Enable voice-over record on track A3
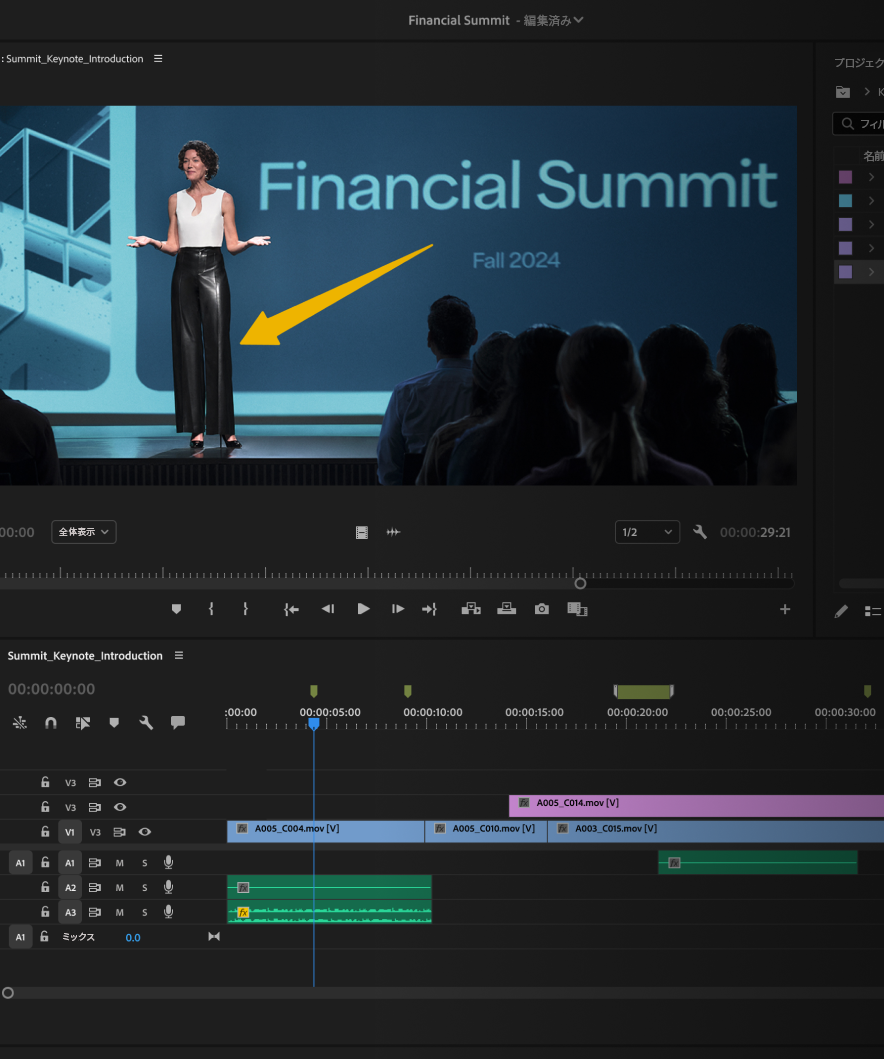This screenshot has width=884, height=1059. [x=169, y=912]
